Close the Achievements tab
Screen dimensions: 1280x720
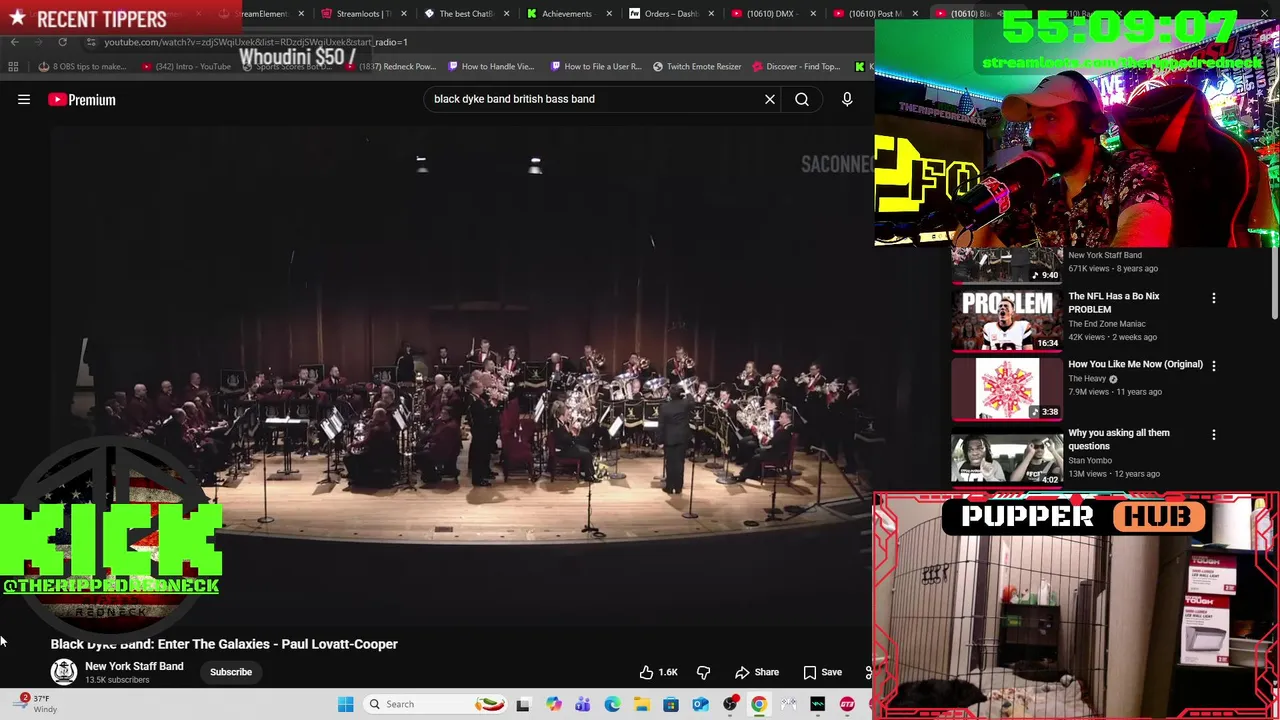(x=609, y=14)
